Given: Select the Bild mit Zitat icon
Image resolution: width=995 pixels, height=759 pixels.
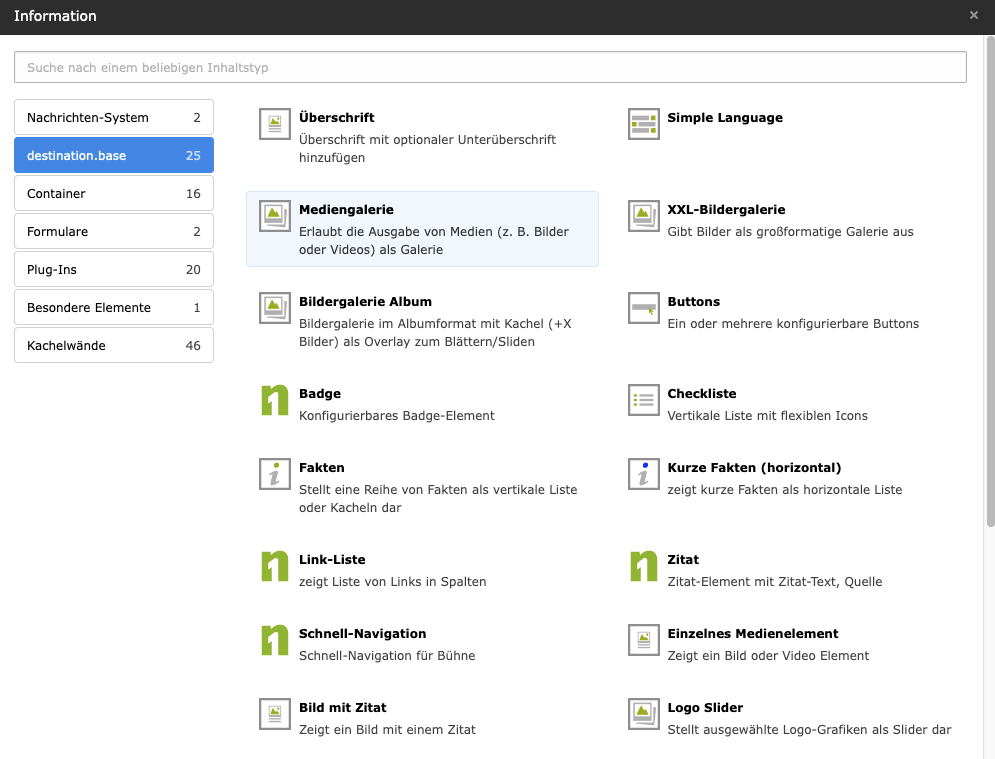Looking at the screenshot, I should click(275, 714).
